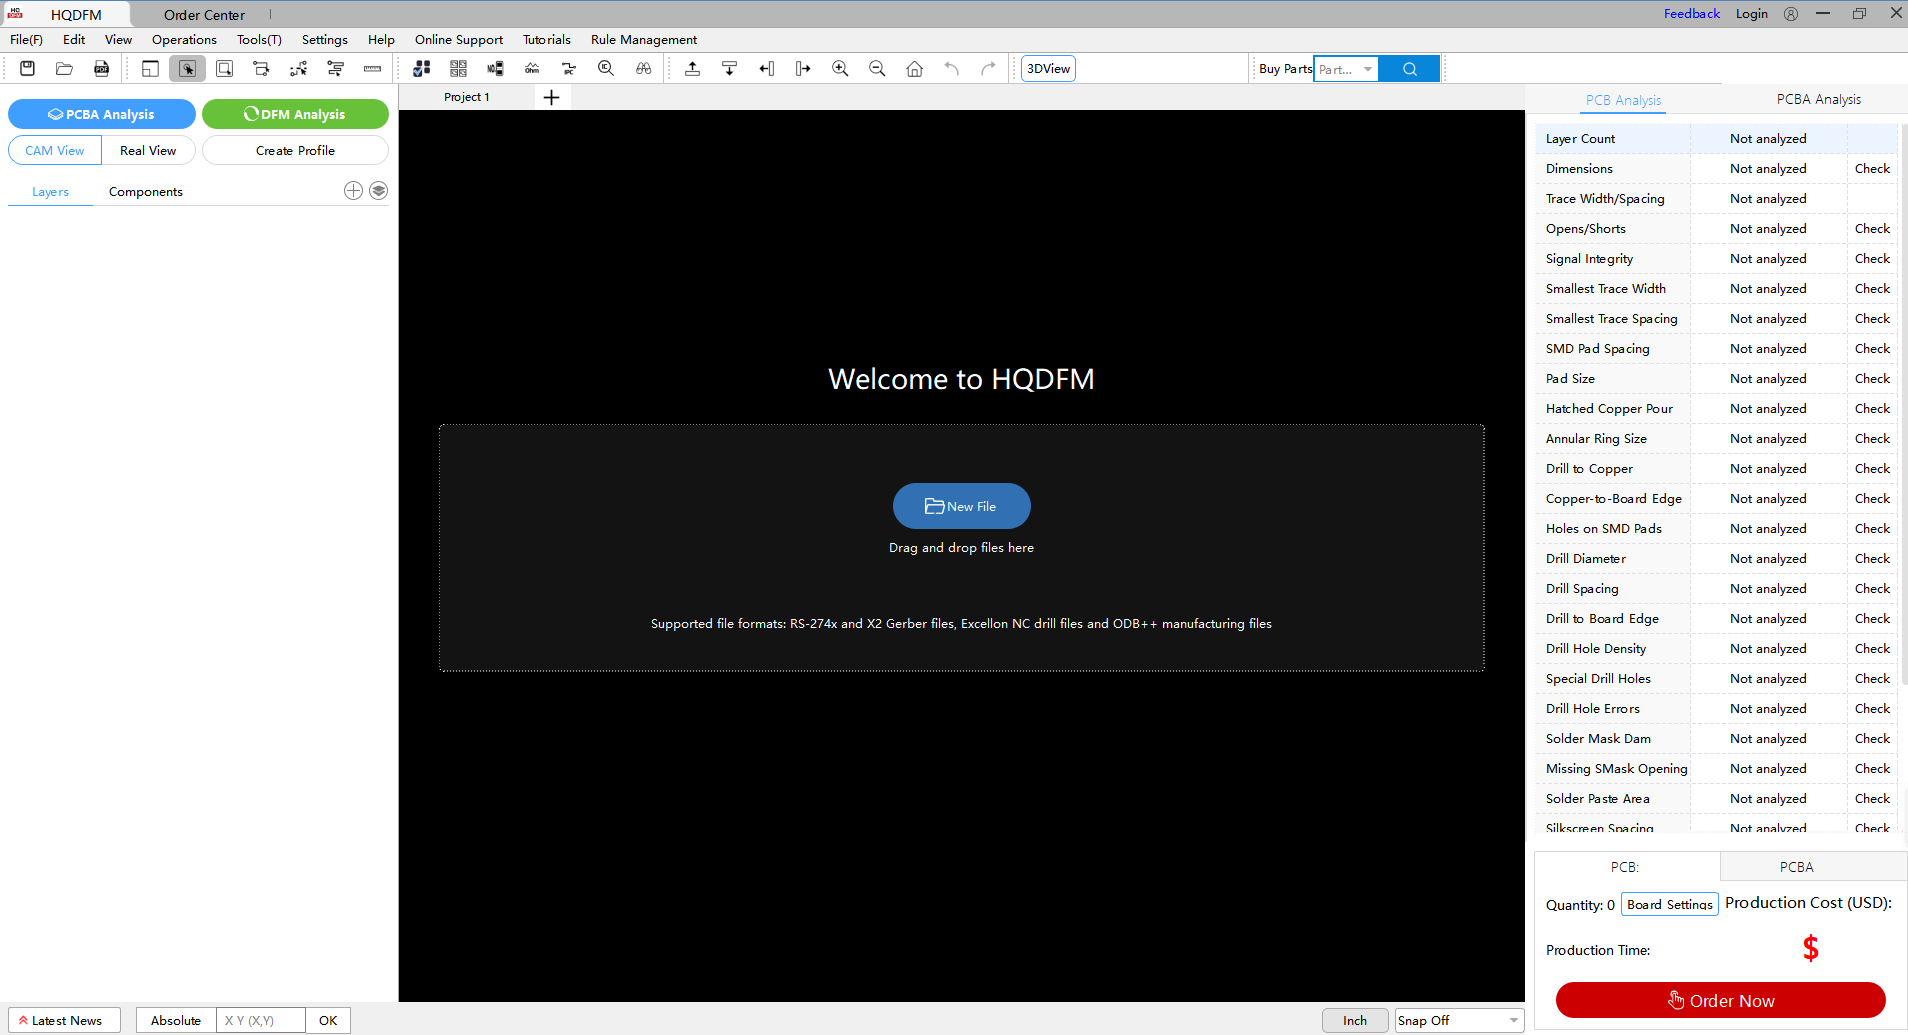Screen dimensions: 1908x1035
Task: Click the New File upload area
Action: [961, 506]
